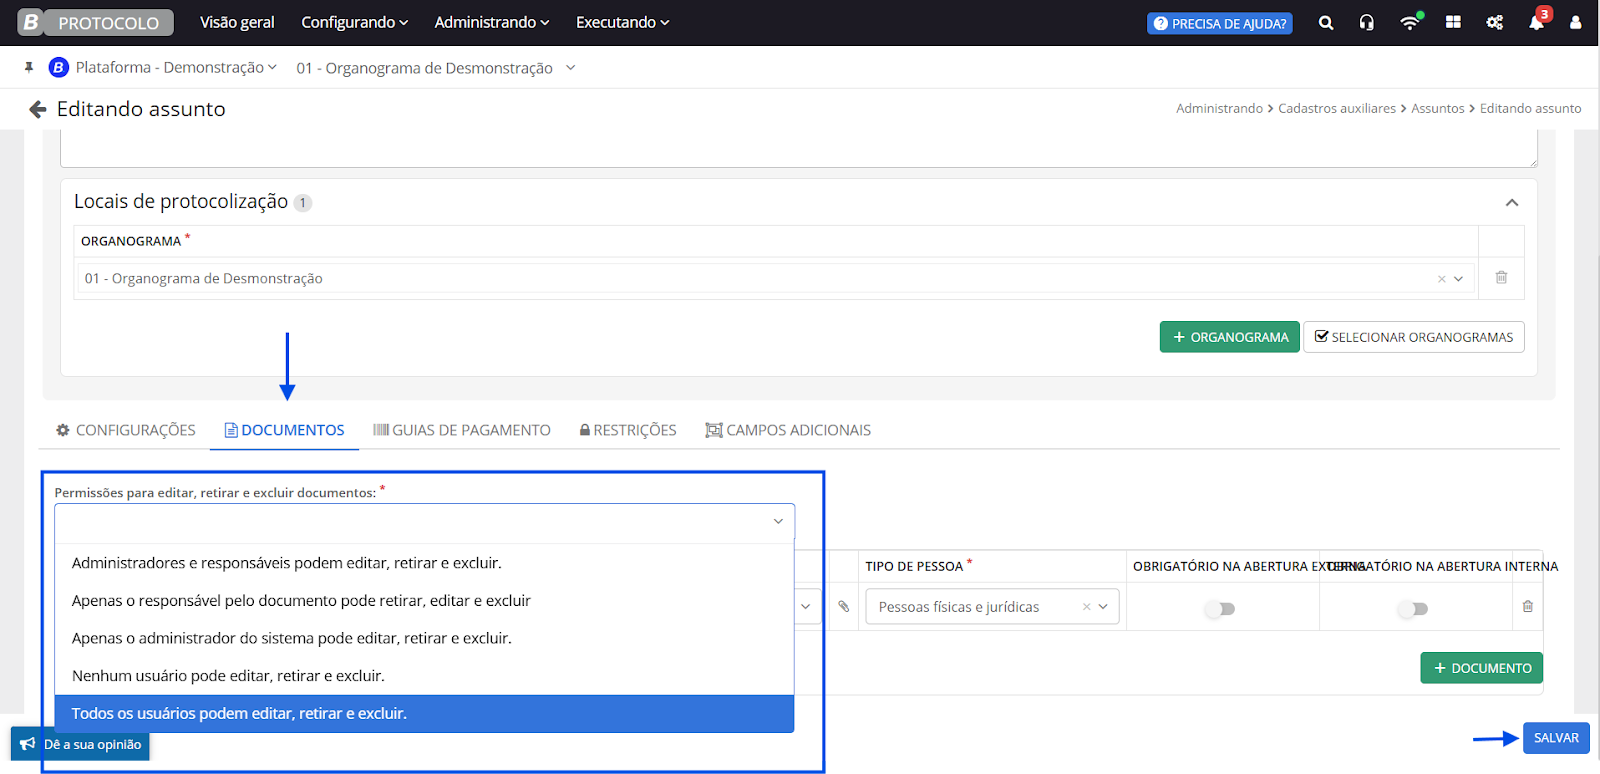Toggle Obrigatório na abertura interna switch
This screenshot has height=774, width=1600.
[x=1414, y=609]
